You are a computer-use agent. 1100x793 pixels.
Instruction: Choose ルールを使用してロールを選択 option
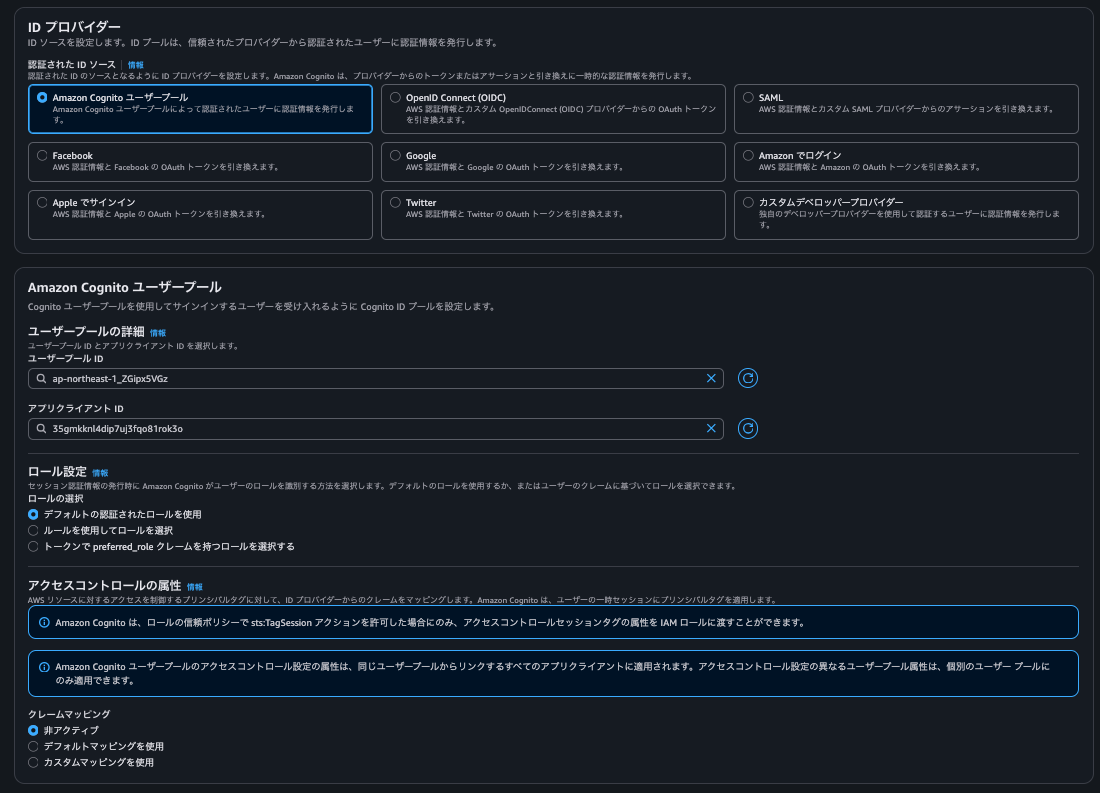(33, 531)
